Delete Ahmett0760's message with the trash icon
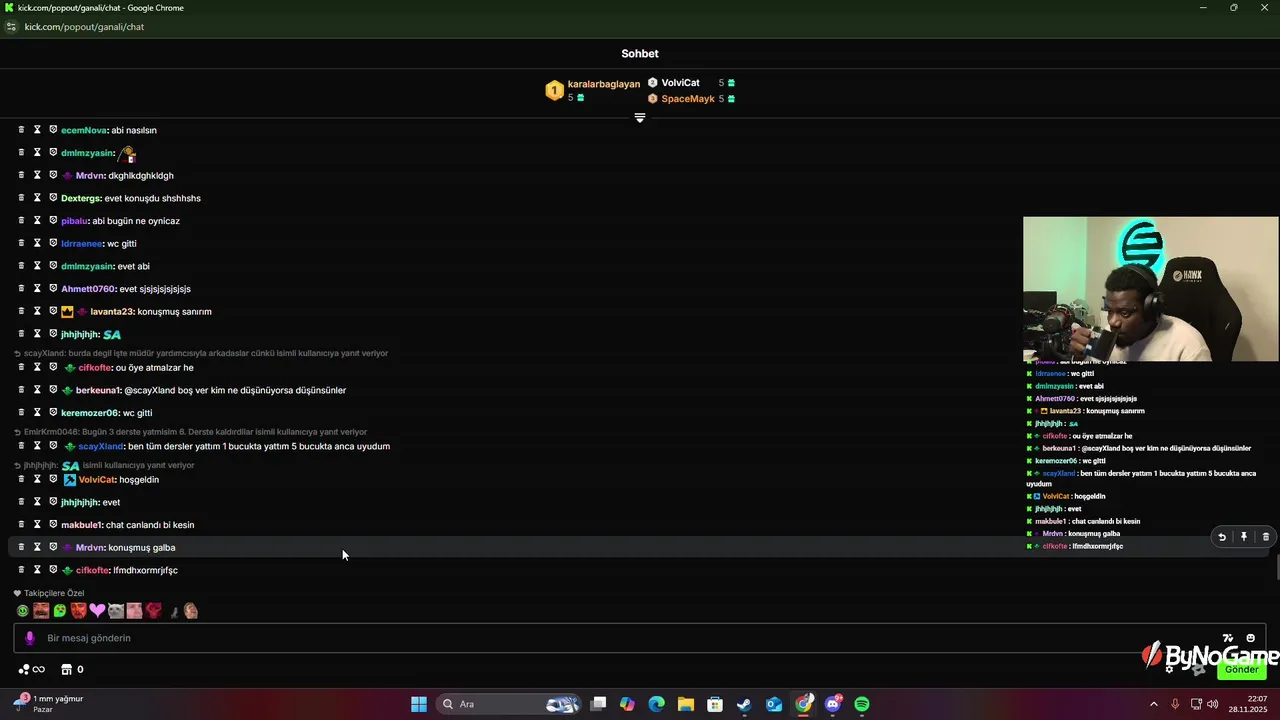Image resolution: width=1280 pixels, height=720 pixels. click(21, 289)
